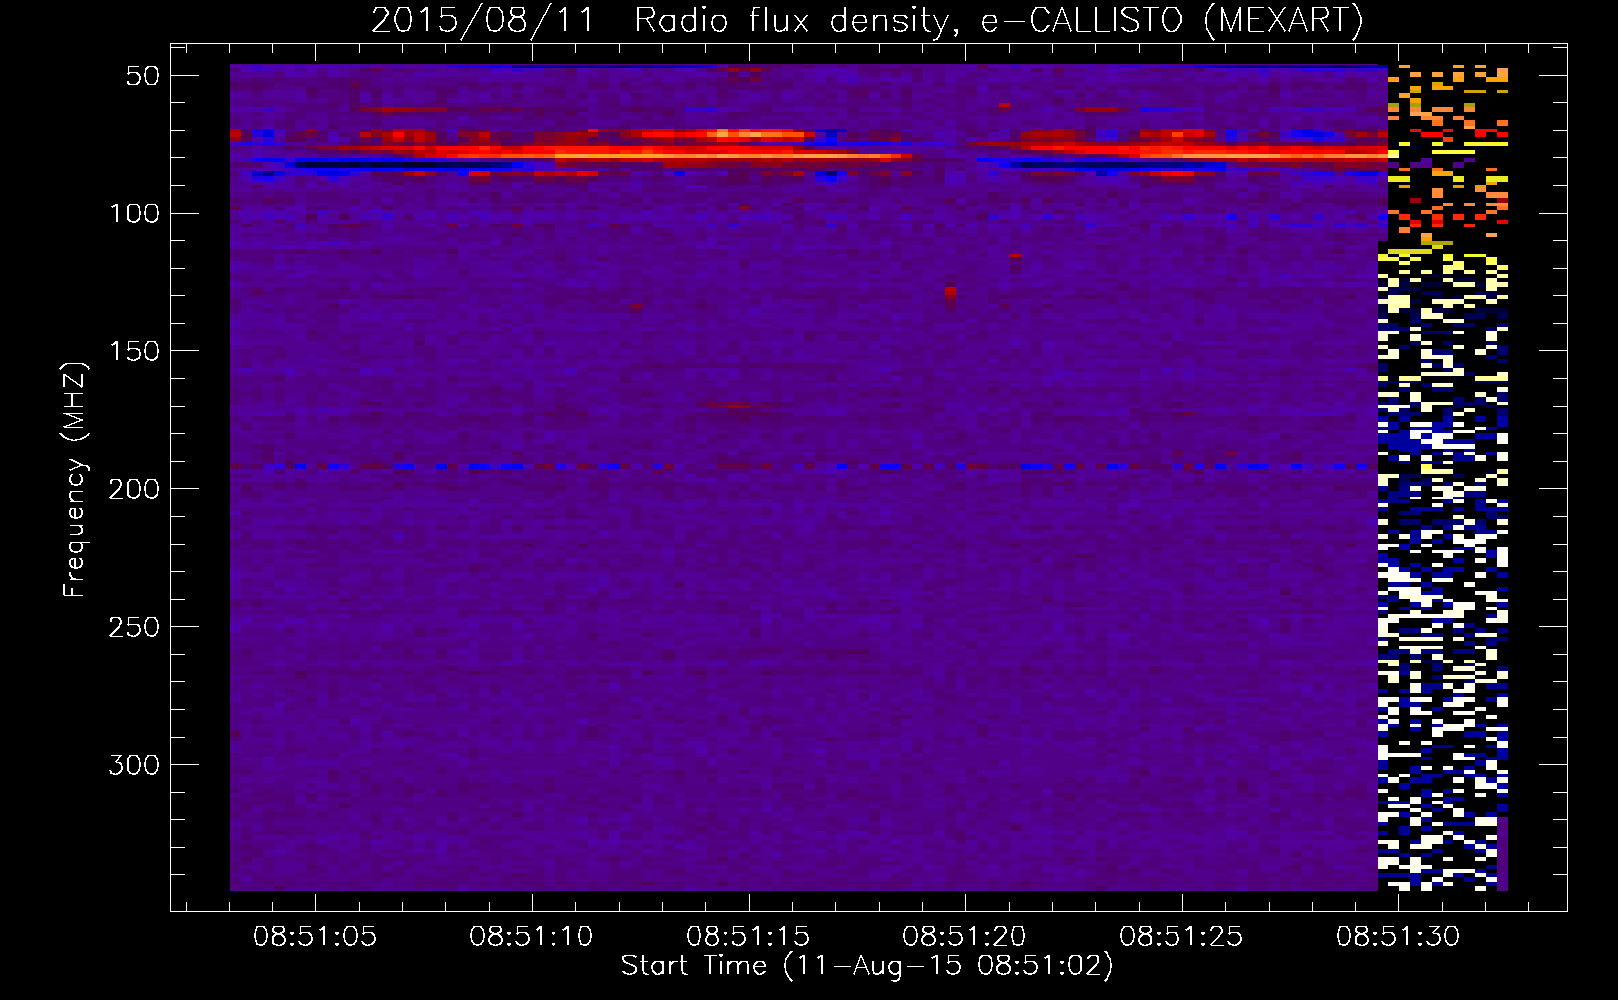Click the 08:51:05 time tick label
Image resolution: width=1618 pixels, height=1000 pixels.
[315, 937]
